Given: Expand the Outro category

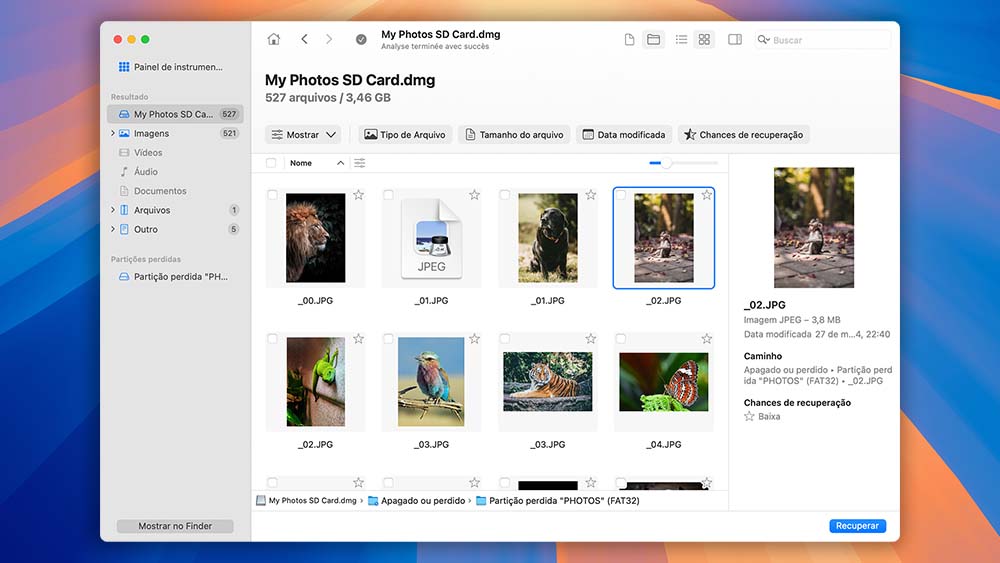Looking at the screenshot, I should click(113, 229).
